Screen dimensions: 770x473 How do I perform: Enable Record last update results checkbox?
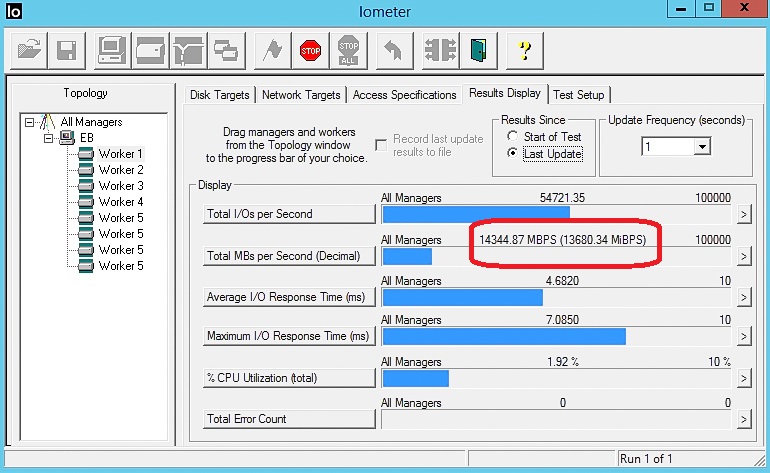pyautogui.click(x=381, y=145)
